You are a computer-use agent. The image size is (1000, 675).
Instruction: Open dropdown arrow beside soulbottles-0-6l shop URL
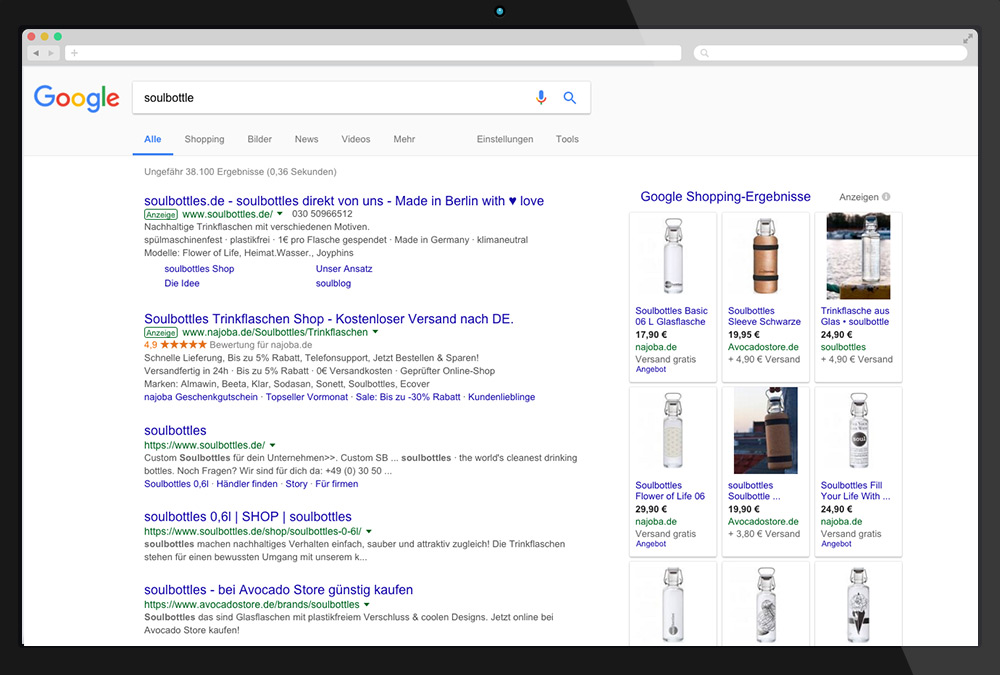[369, 531]
